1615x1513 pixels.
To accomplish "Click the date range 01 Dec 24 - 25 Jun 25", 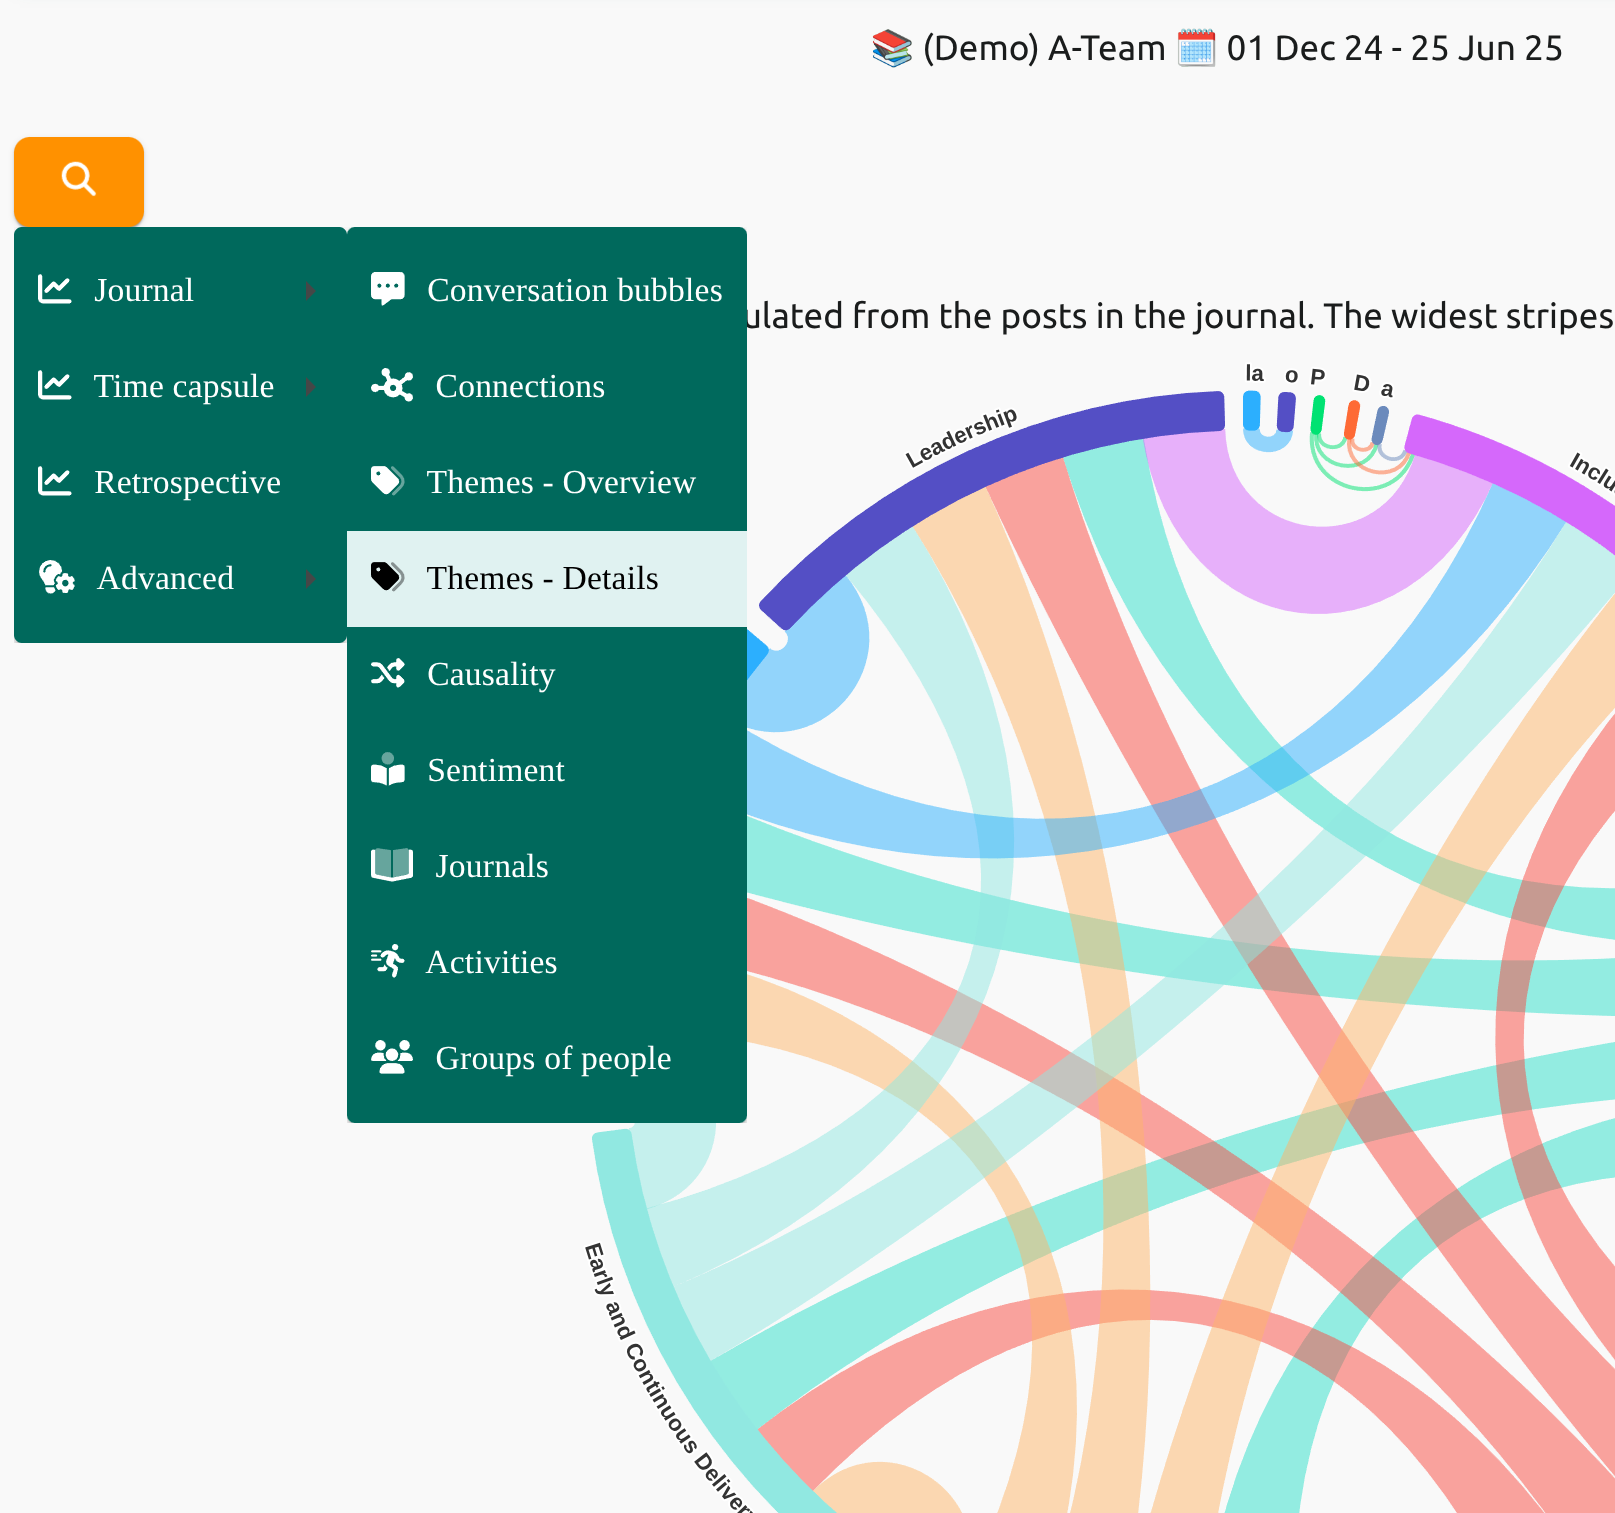I will click(1395, 48).
